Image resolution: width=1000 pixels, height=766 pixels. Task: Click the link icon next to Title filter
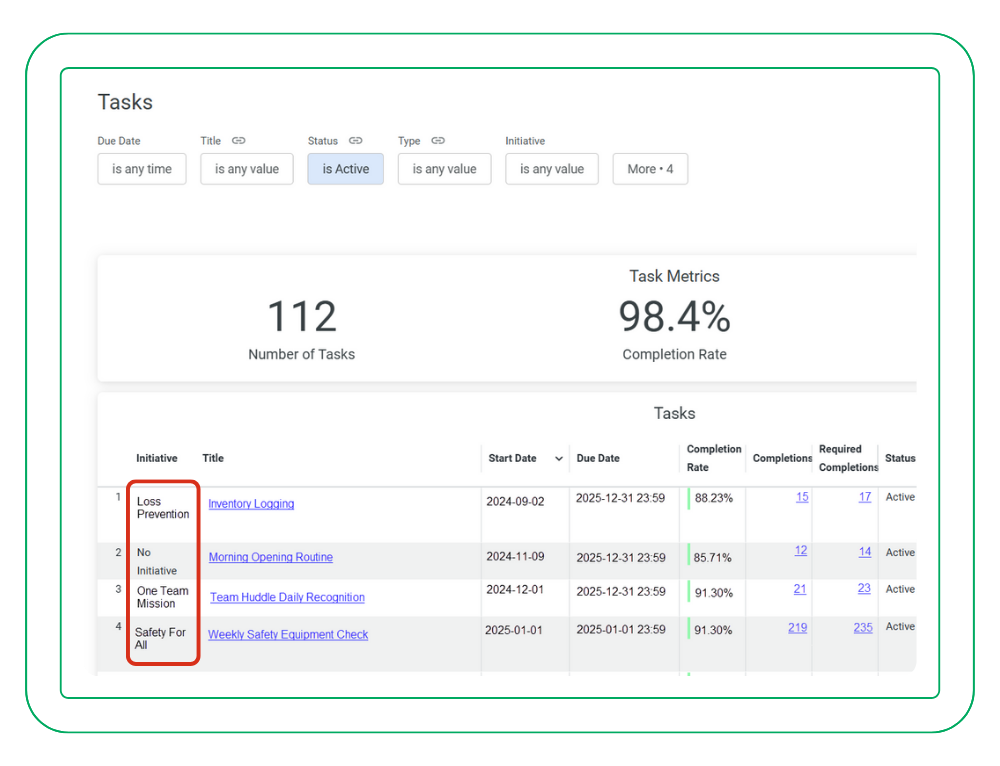[239, 140]
